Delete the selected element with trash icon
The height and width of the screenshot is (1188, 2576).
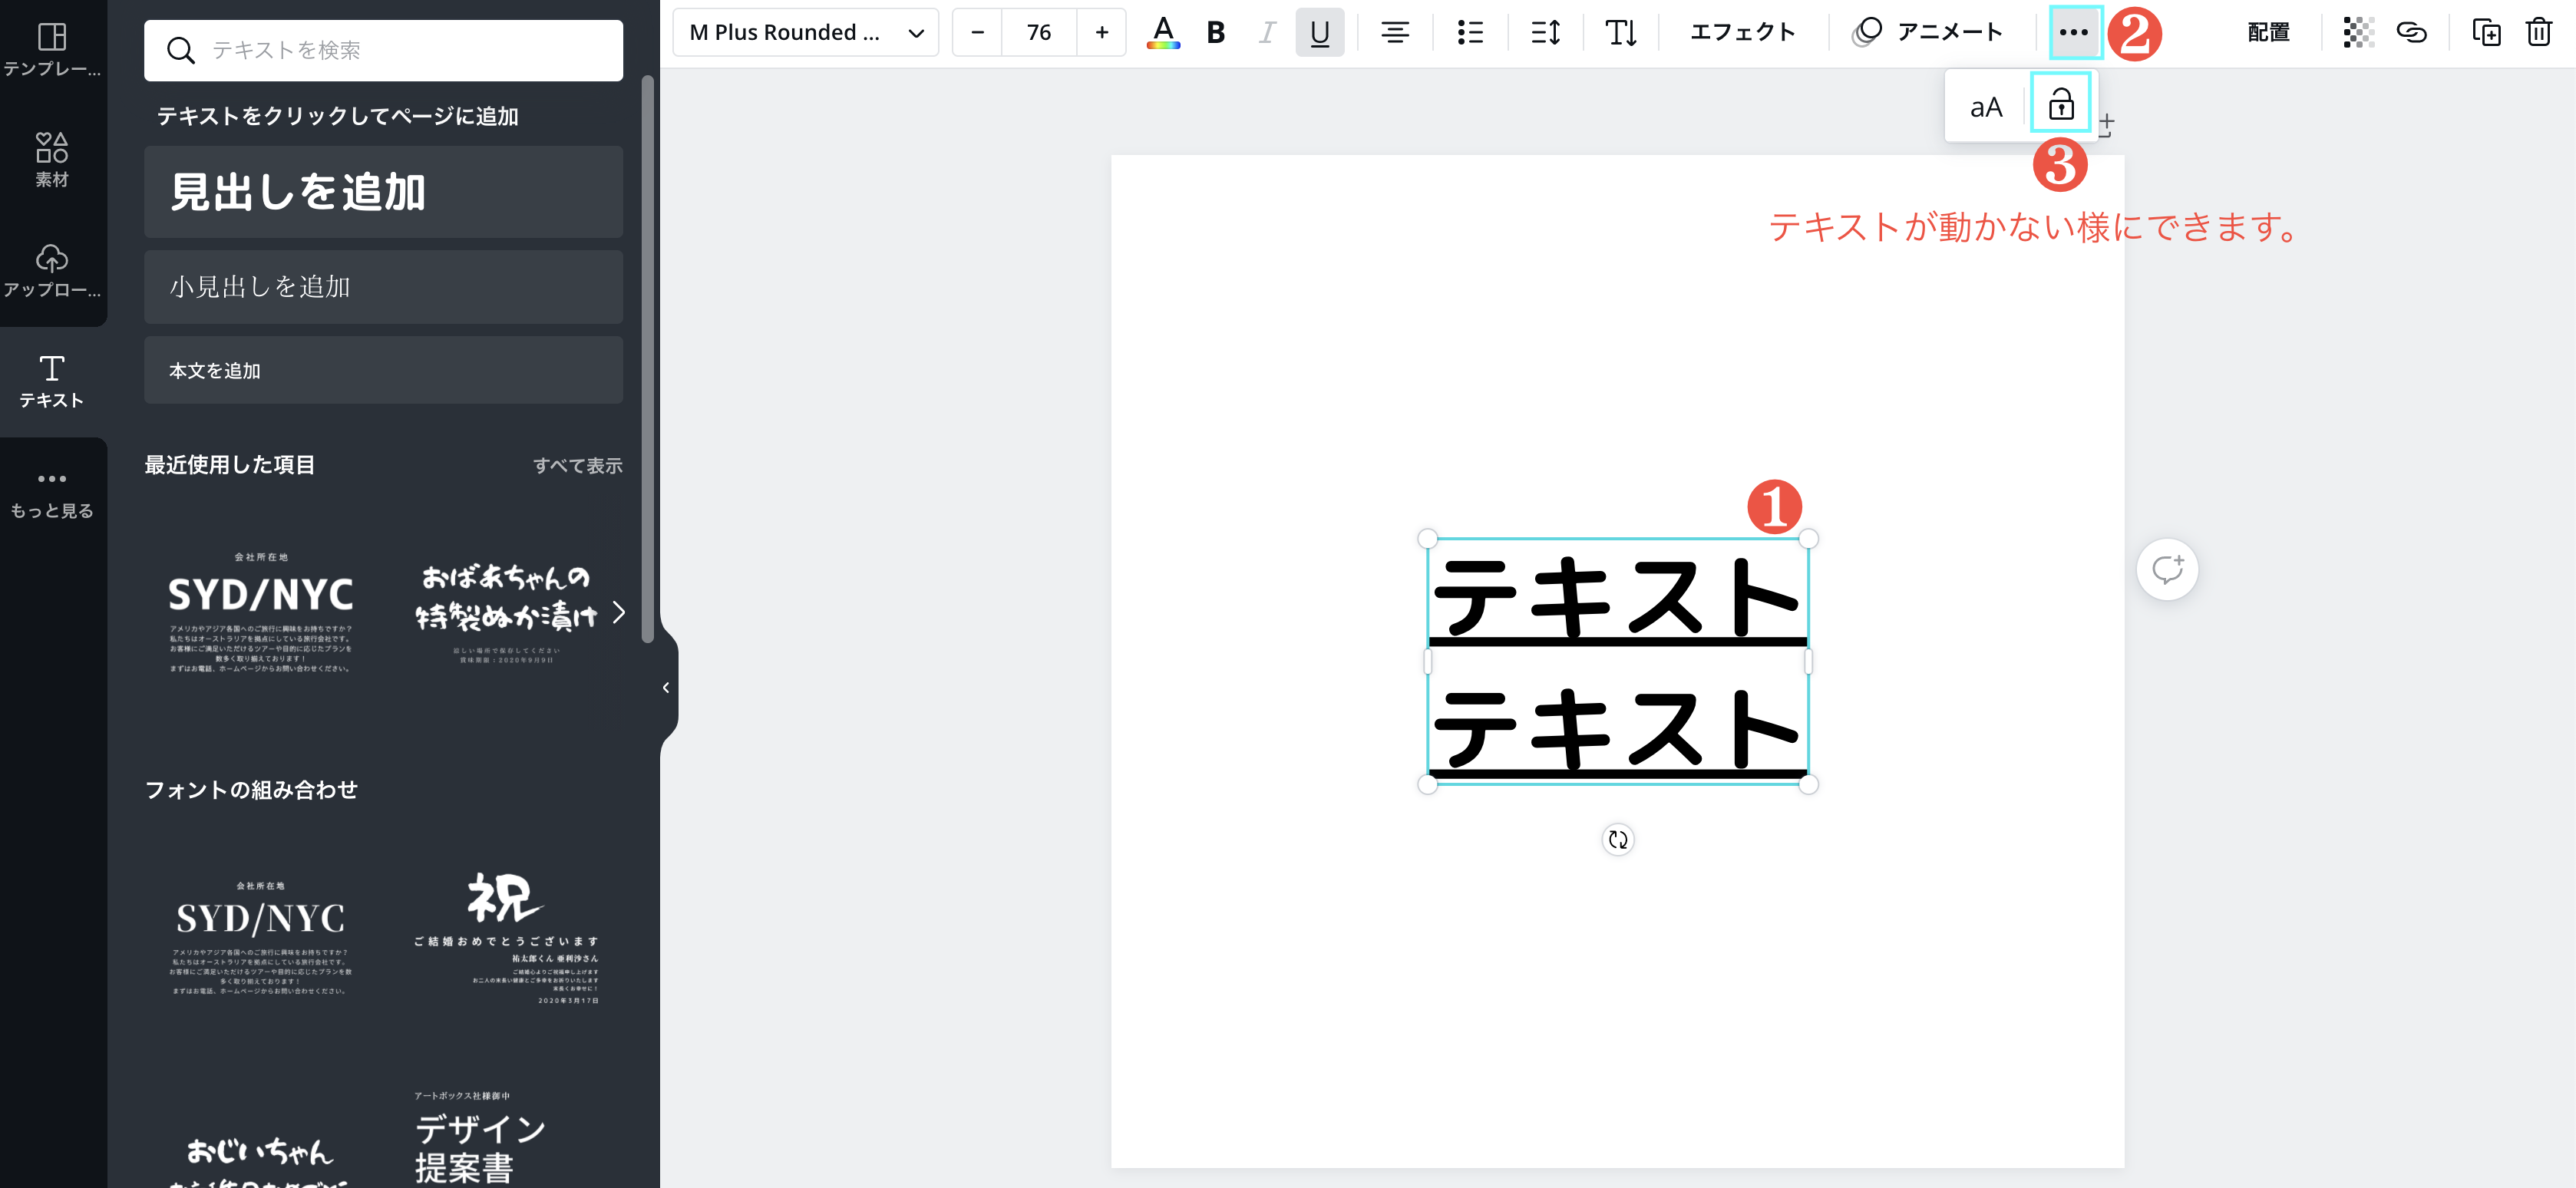click(2539, 32)
